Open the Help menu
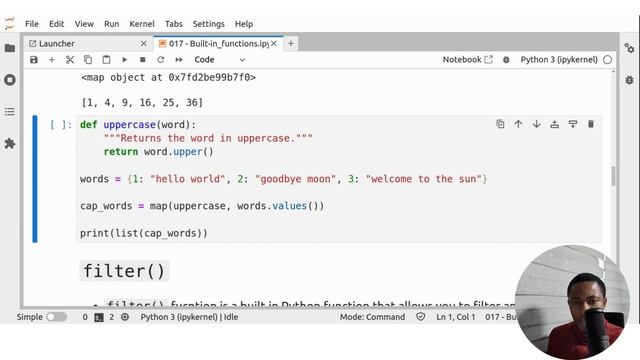 [244, 24]
